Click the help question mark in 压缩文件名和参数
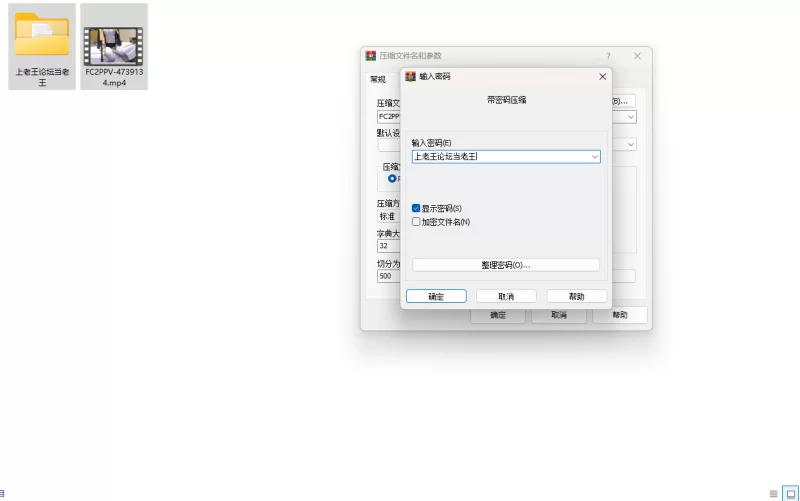The image size is (800, 501). (608, 56)
